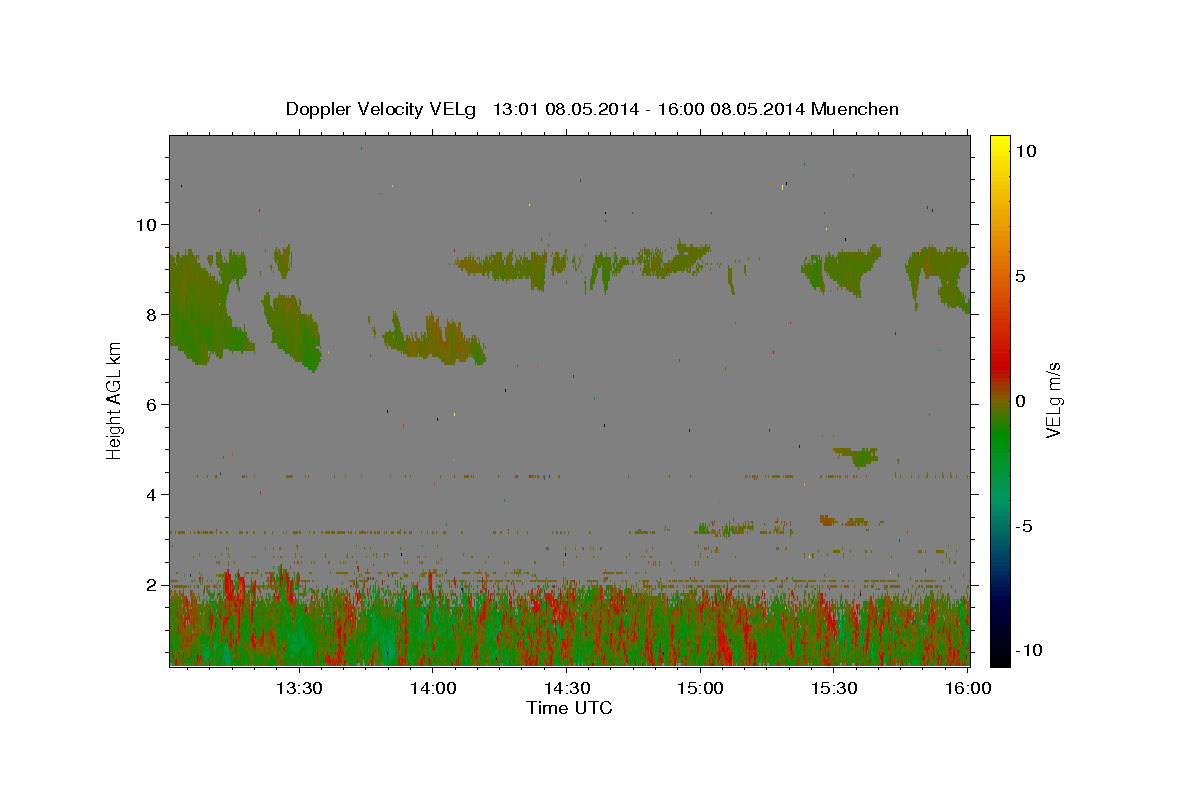Click the 'Muenchen' station name in the title
Screen dimensions: 1200x800
pyautogui.click(x=855, y=109)
